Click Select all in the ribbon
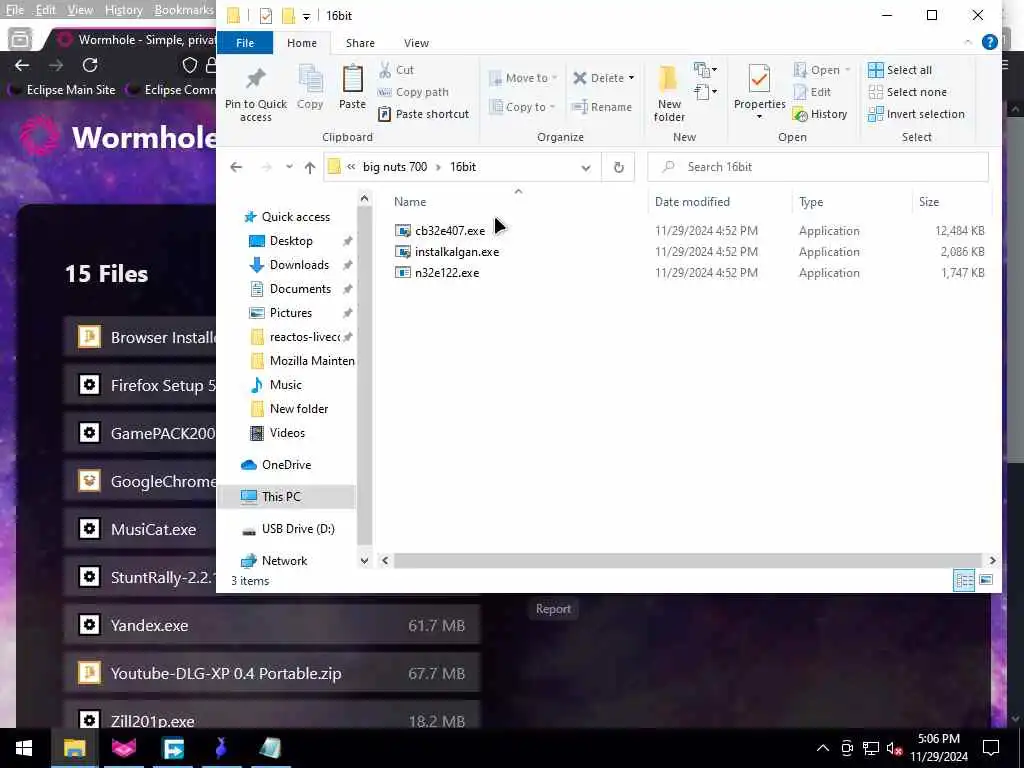 (900, 70)
